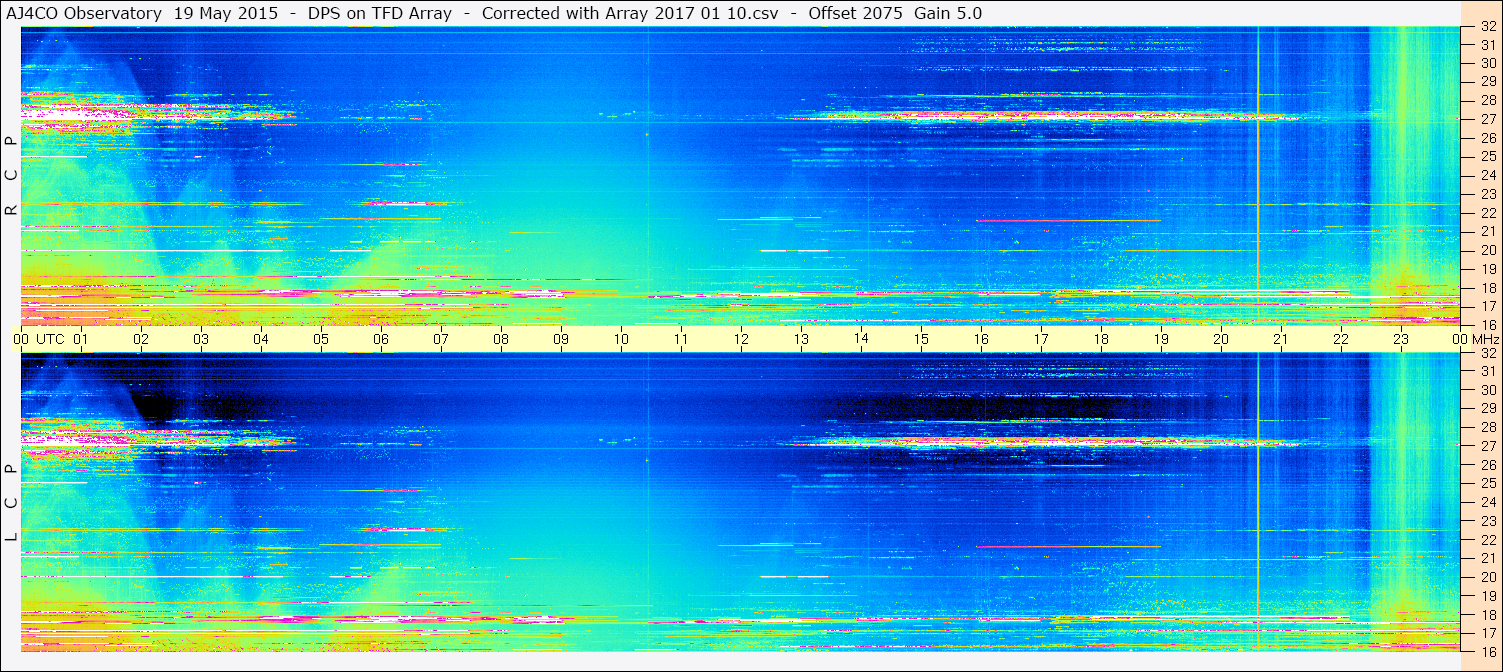The height and width of the screenshot is (672, 1503).
Task: Click the "UTC" label on the time axis
Action: 50,339
